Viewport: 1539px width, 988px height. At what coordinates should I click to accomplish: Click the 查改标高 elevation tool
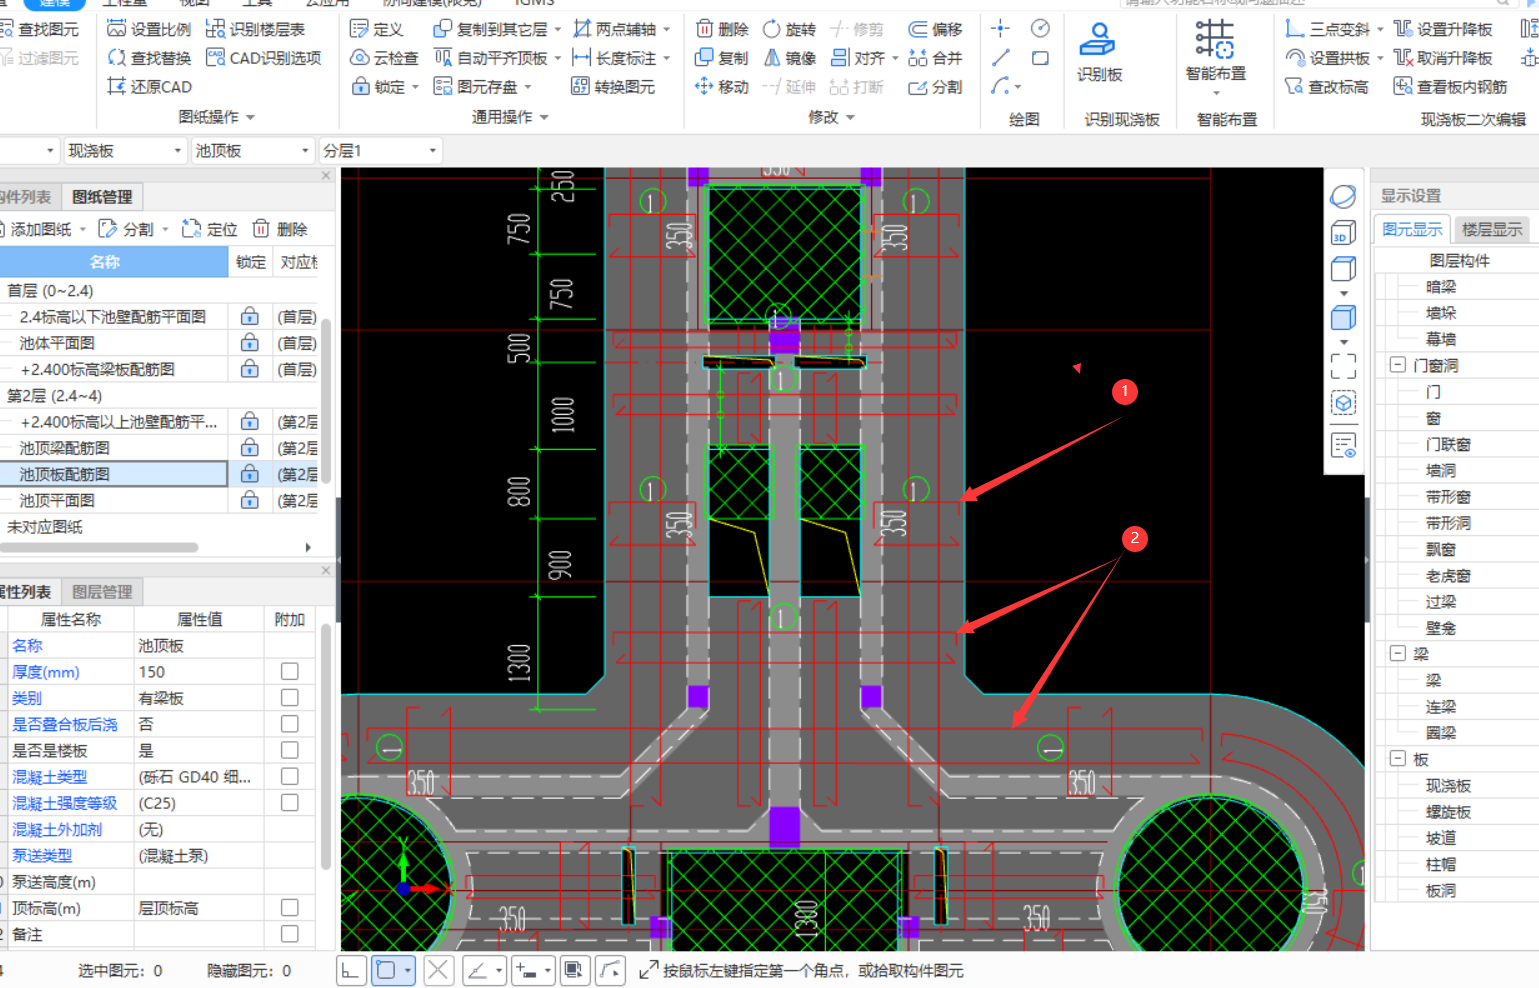click(1326, 87)
